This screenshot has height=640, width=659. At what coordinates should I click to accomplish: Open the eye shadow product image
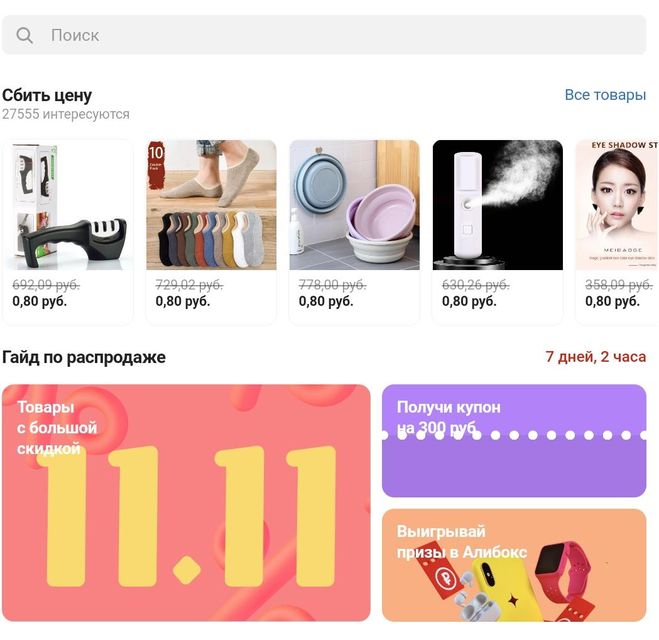pos(617,205)
